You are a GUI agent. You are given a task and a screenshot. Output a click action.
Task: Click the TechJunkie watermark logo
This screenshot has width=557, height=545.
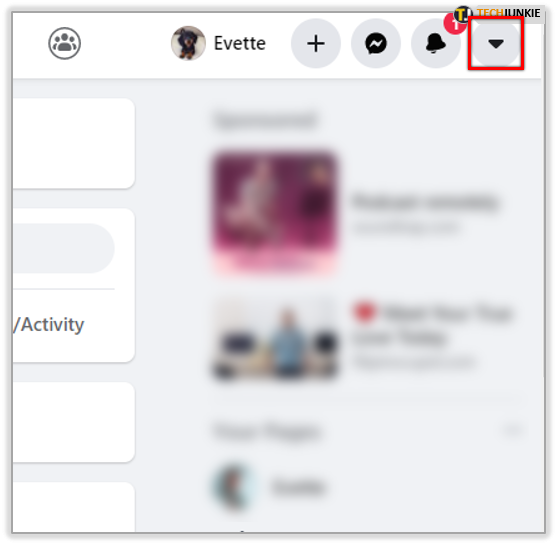(x=498, y=14)
